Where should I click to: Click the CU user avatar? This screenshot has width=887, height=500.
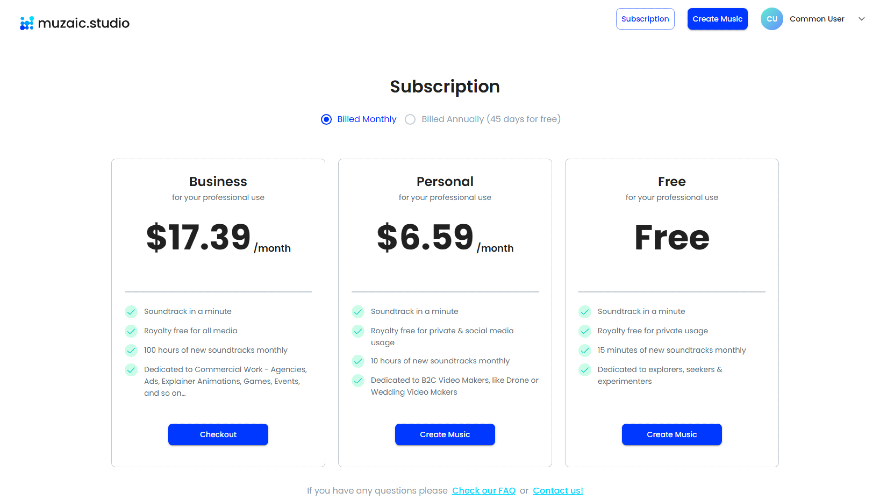(771, 19)
